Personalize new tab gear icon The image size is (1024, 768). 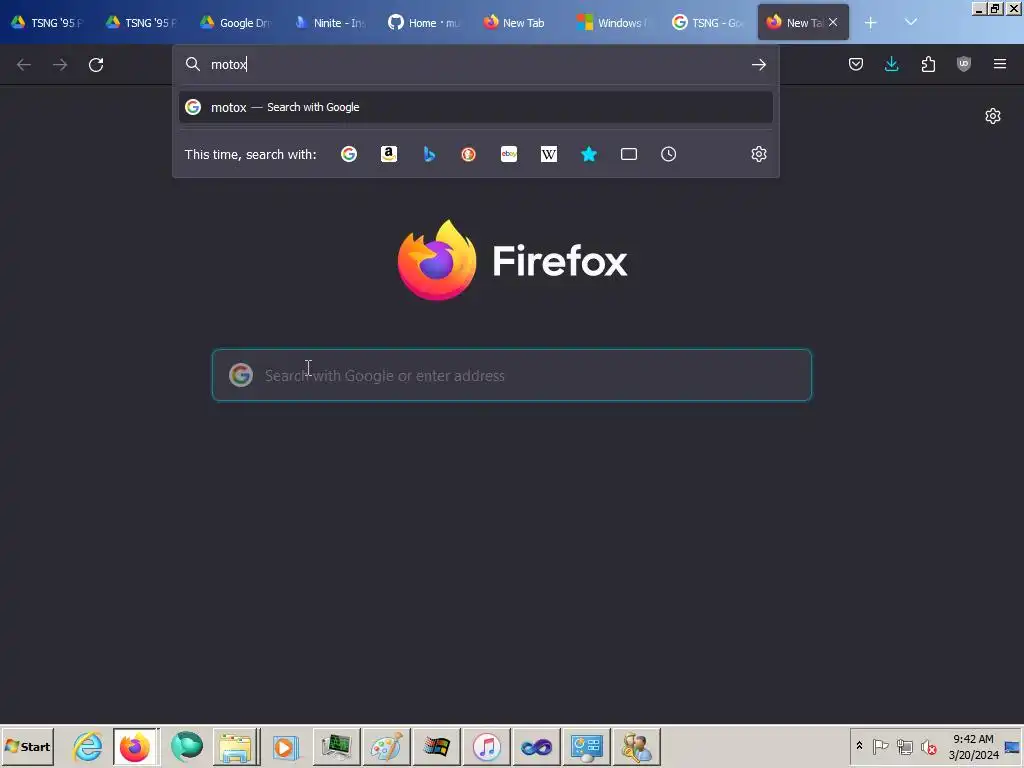point(993,116)
